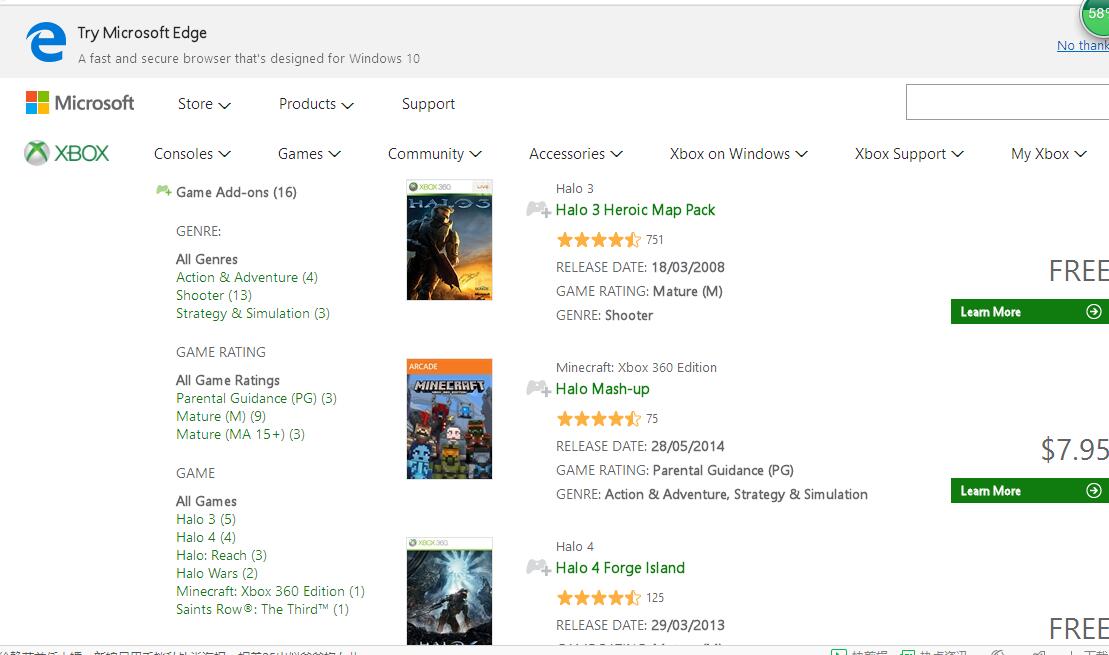Filter by Shooter (13) genre
1109x655 pixels.
214,295
